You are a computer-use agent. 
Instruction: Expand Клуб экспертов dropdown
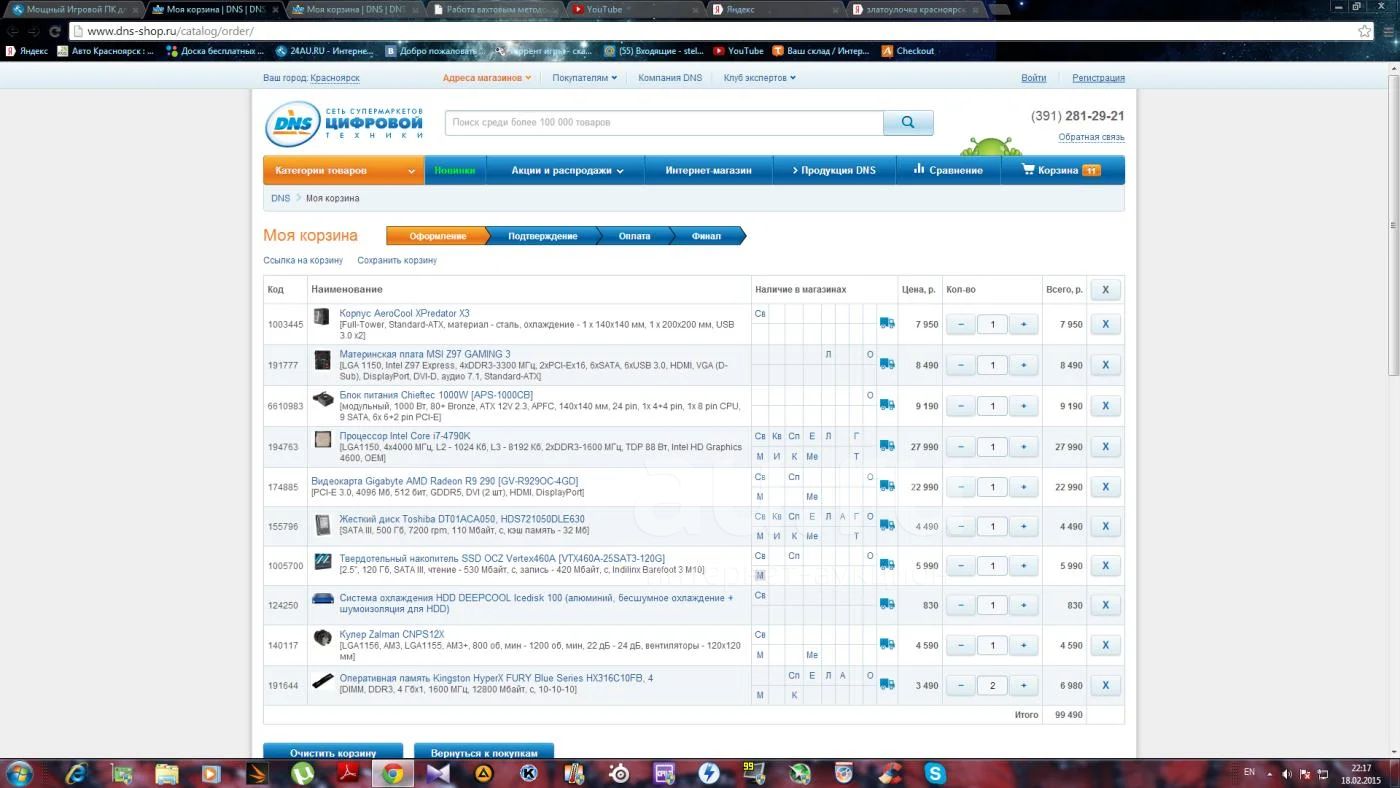(x=760, y=77)
